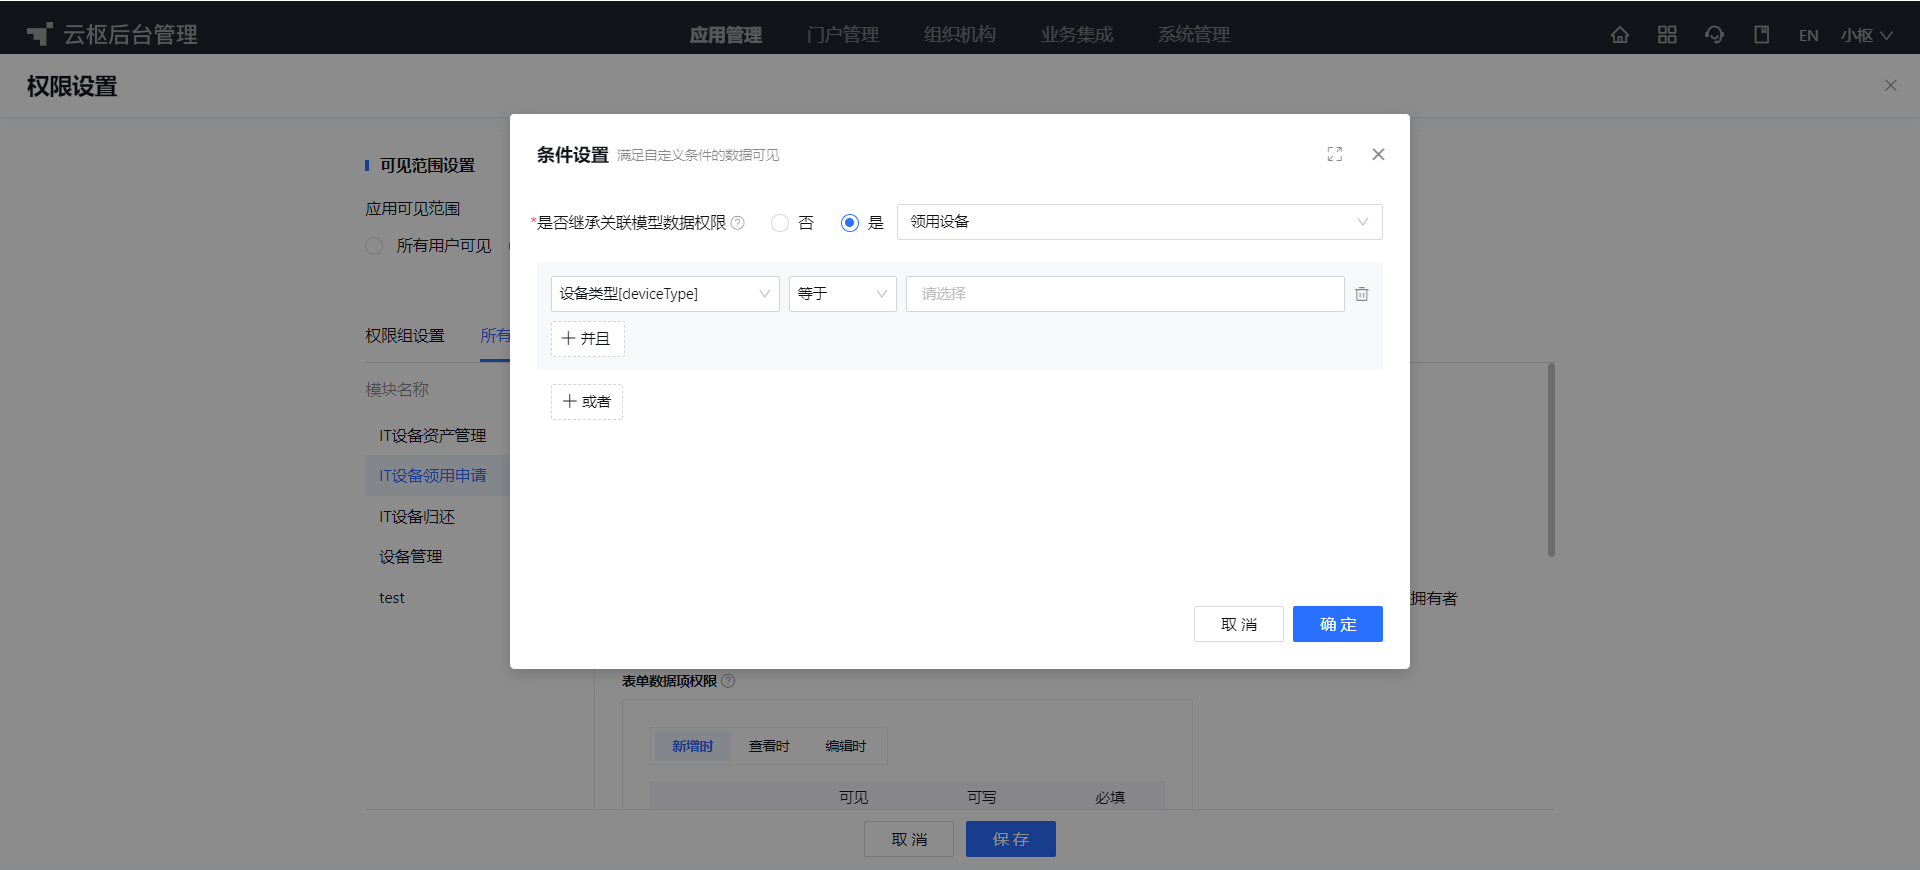Image resolution: width=1920 pixels, height=870 pixels.
Task: Select the 否 radio option
Action: (780, 223)
